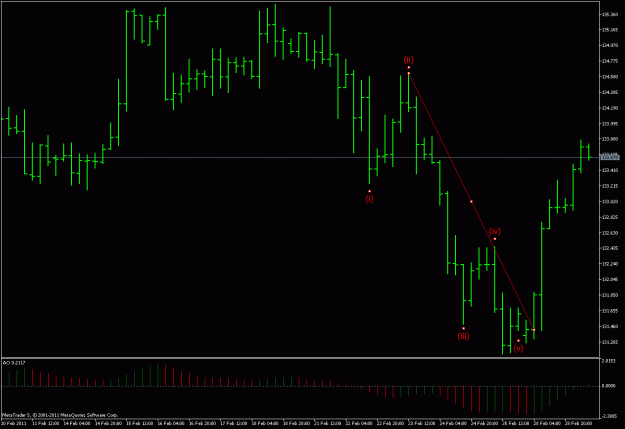Click the 135.360 price axis label

pos(610,14)
